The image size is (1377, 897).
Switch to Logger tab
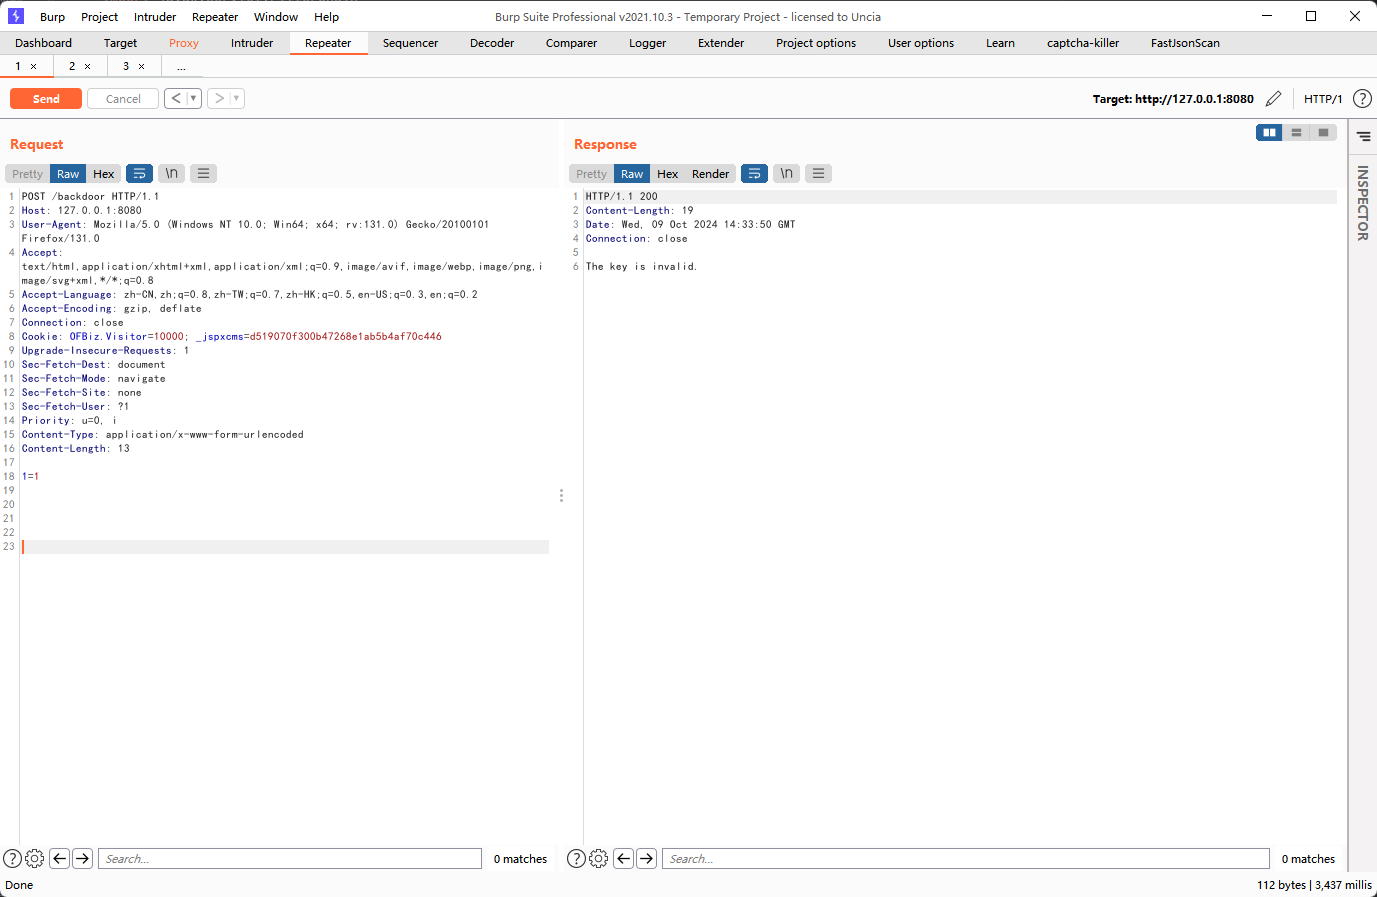click(648, 43)
